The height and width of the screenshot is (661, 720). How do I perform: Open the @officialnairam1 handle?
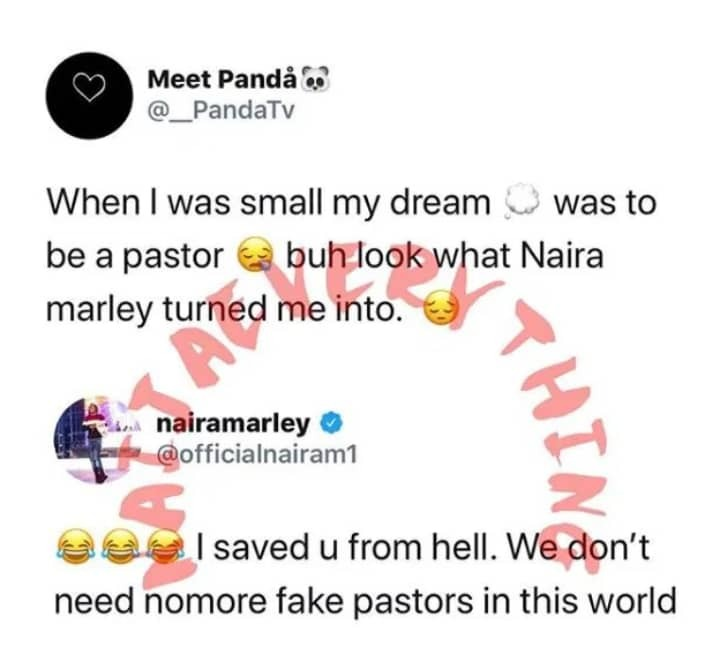point(257,455)
